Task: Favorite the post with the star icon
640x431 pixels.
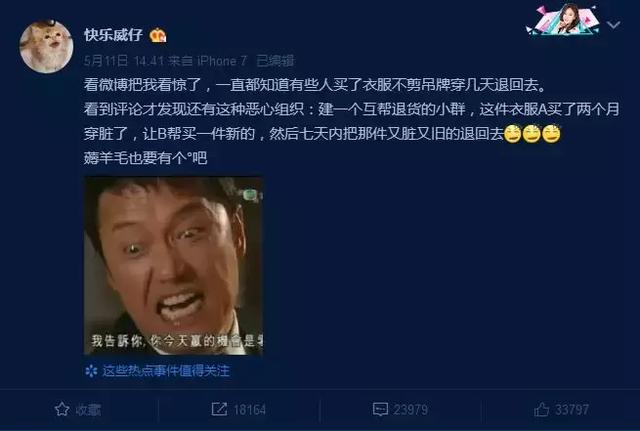Action: pos(62,409)
